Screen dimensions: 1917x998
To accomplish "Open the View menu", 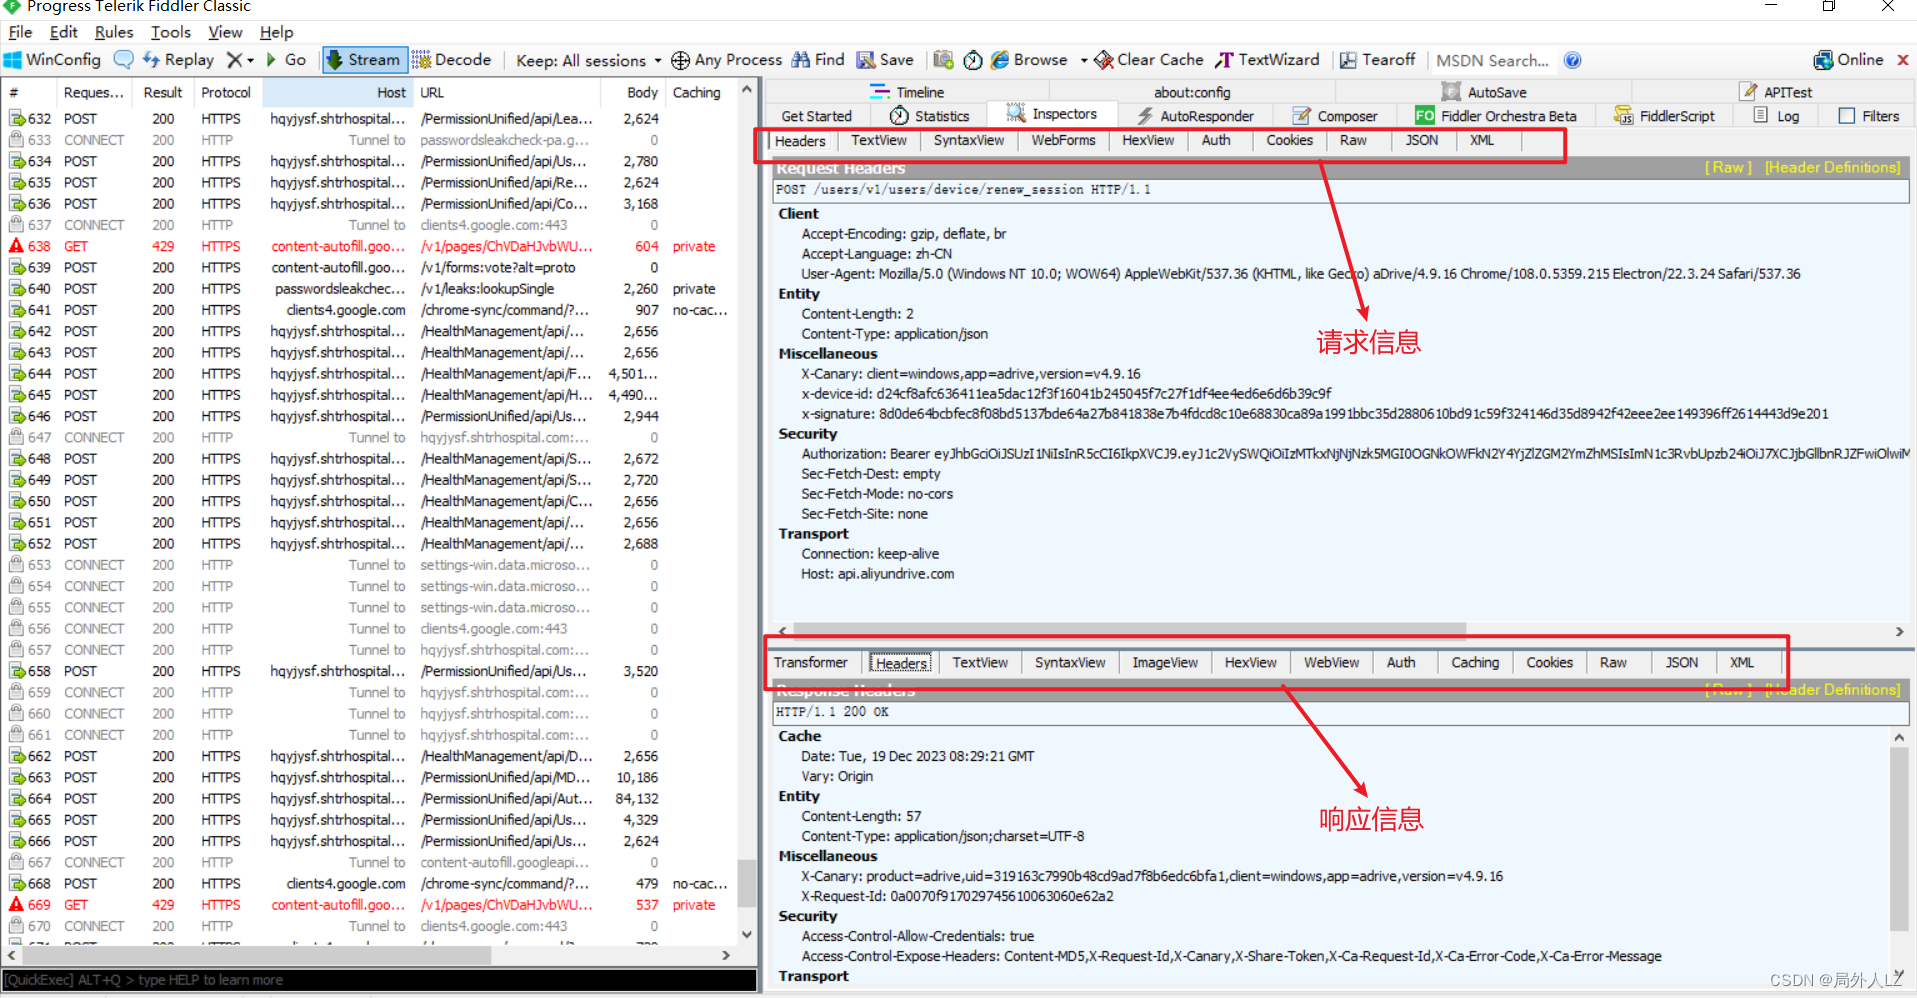I will pyautogui.click(x=225, y=32).
